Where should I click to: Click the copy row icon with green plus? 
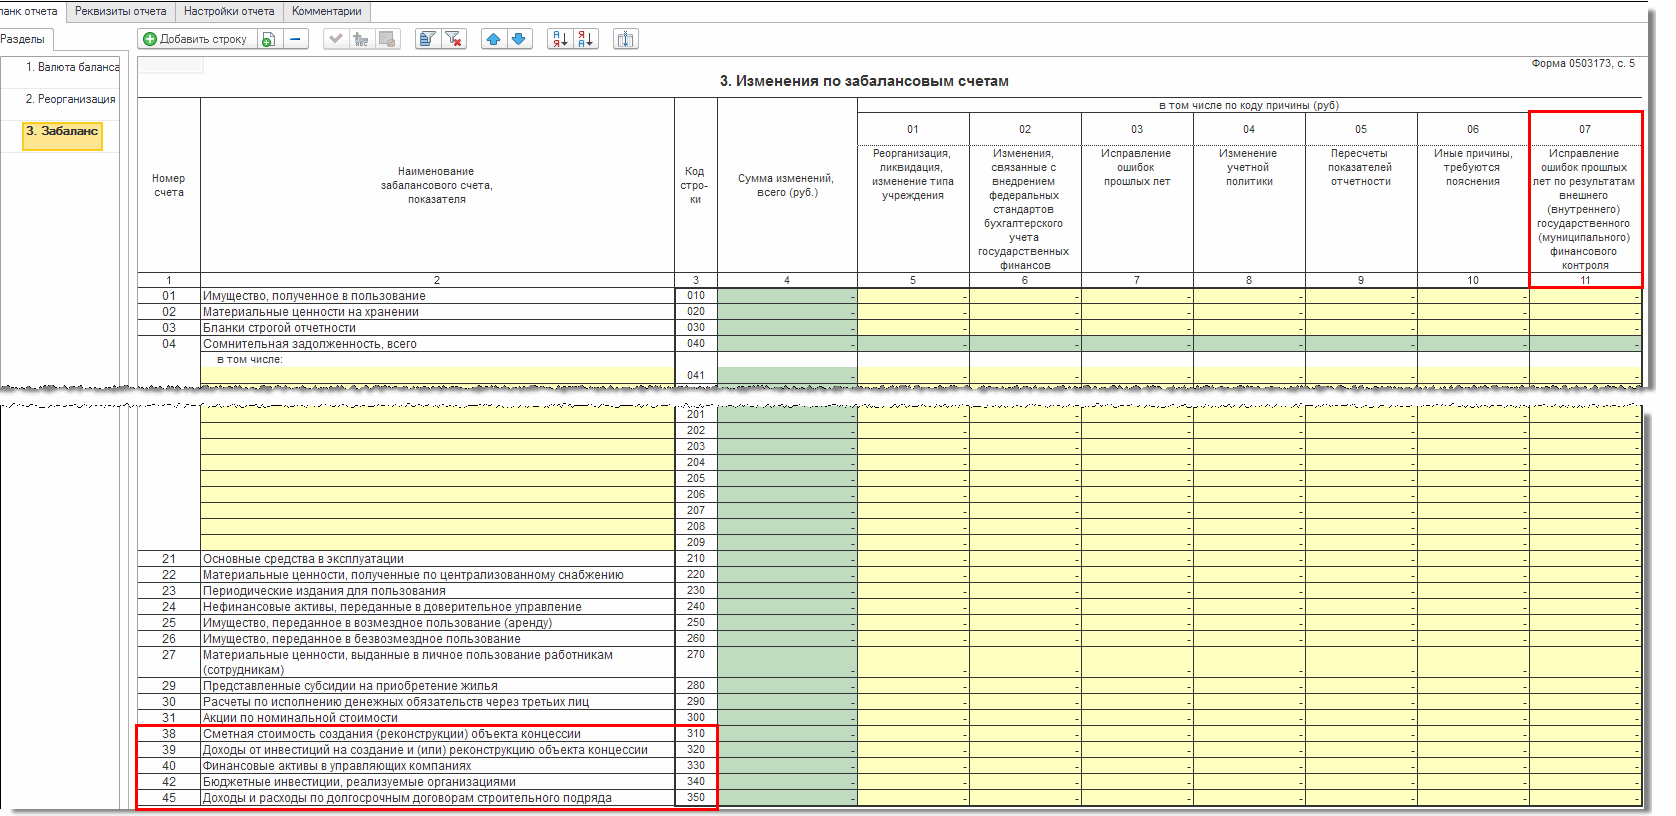pos(269,39)
